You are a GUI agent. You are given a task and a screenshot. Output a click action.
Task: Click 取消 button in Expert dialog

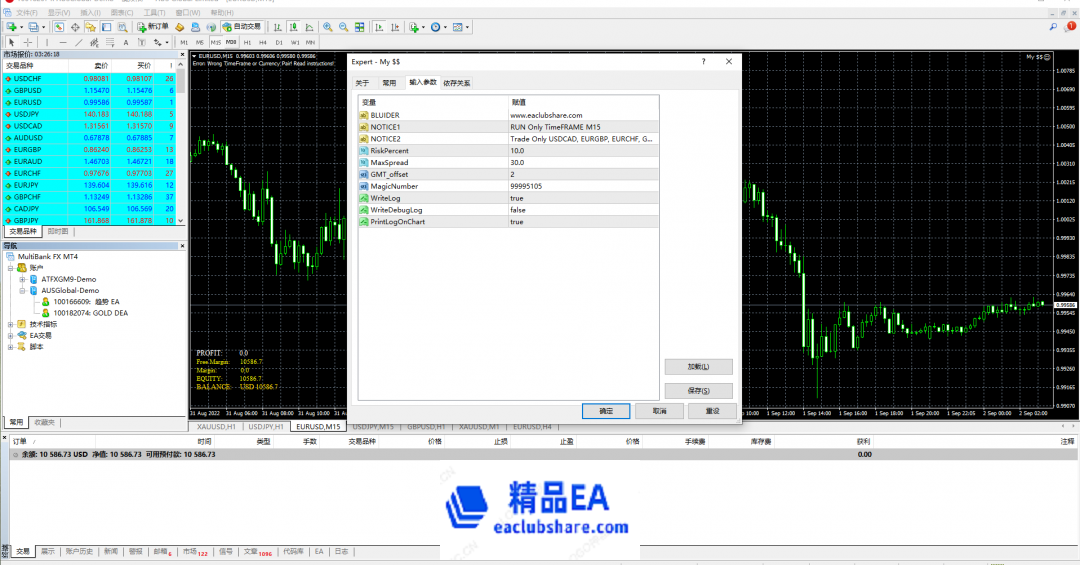coord(660,411)
